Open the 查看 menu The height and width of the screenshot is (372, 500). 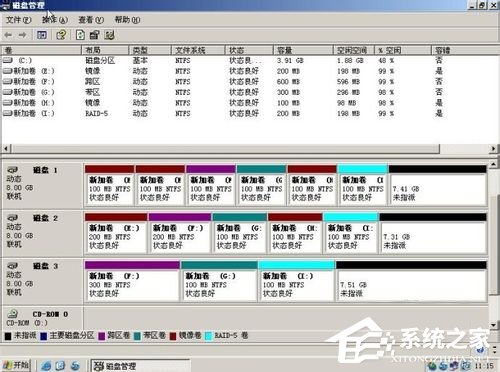point(91,20)
